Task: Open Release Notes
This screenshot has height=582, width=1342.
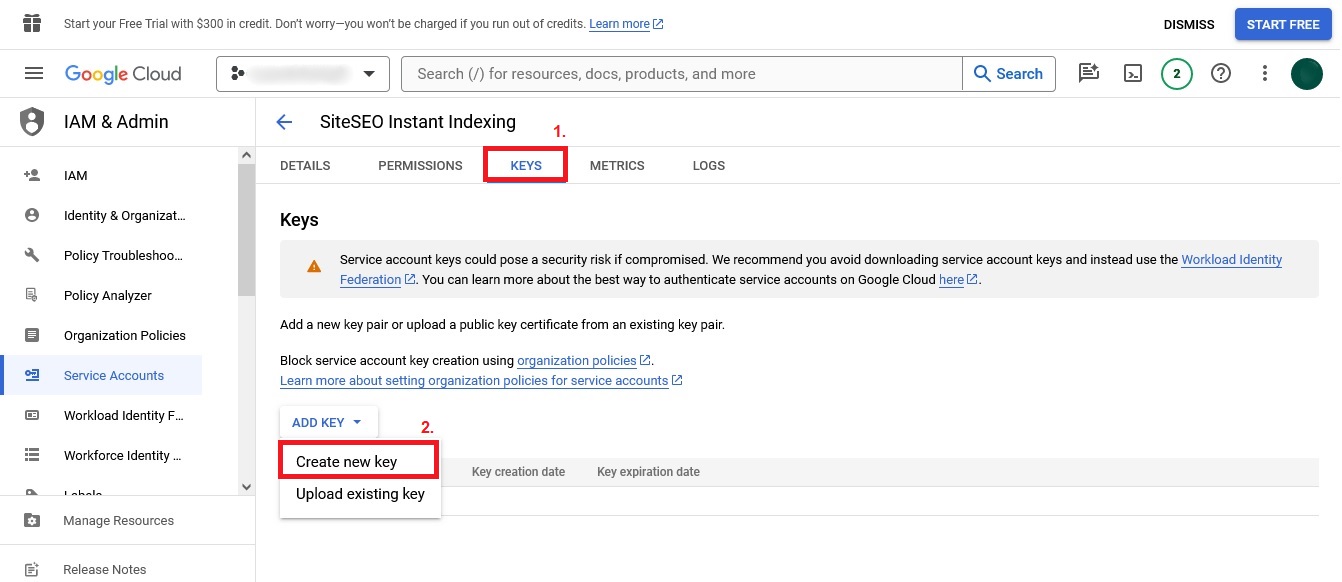Action: tap(105, 569)
